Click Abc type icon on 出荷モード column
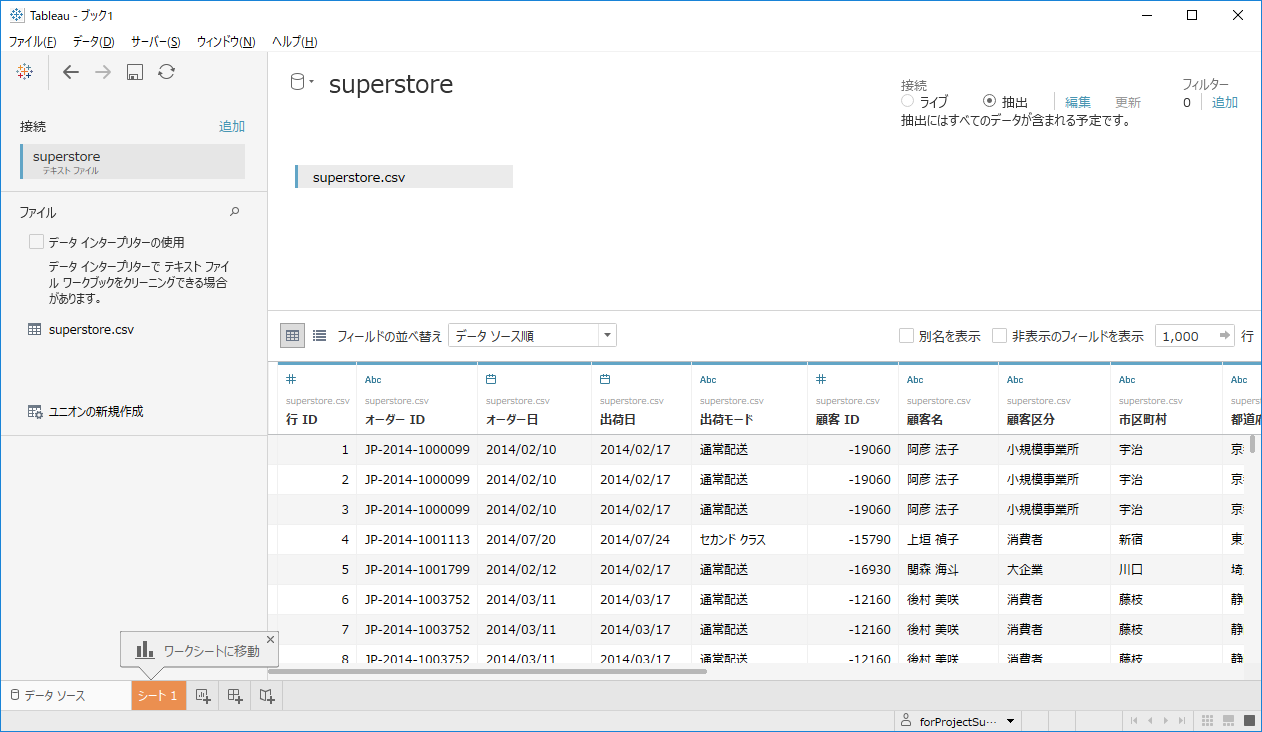 pyautogui.click(x=708, y=380)
